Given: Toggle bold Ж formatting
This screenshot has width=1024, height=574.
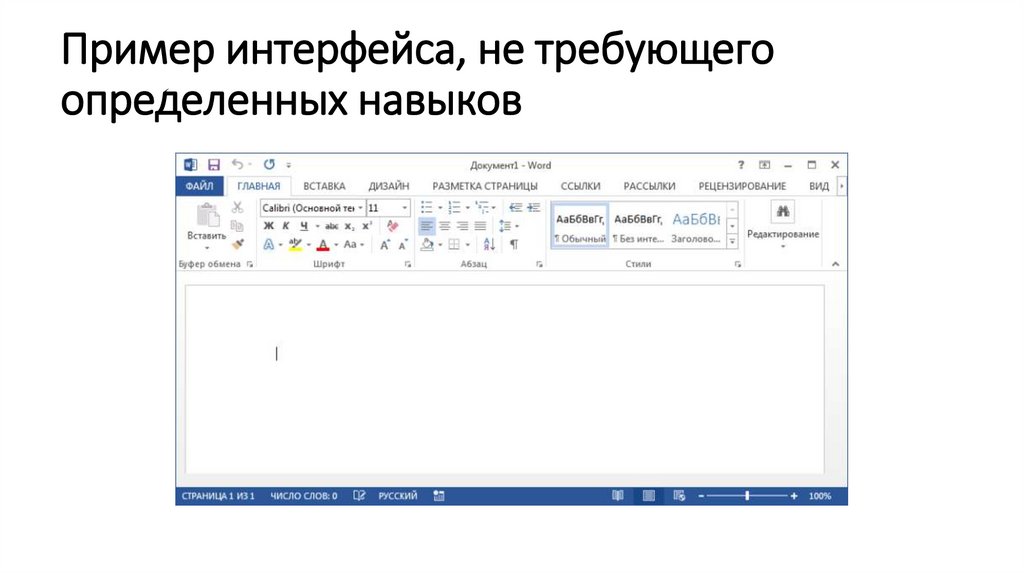Looking at the screenshot, I should 268,226.
